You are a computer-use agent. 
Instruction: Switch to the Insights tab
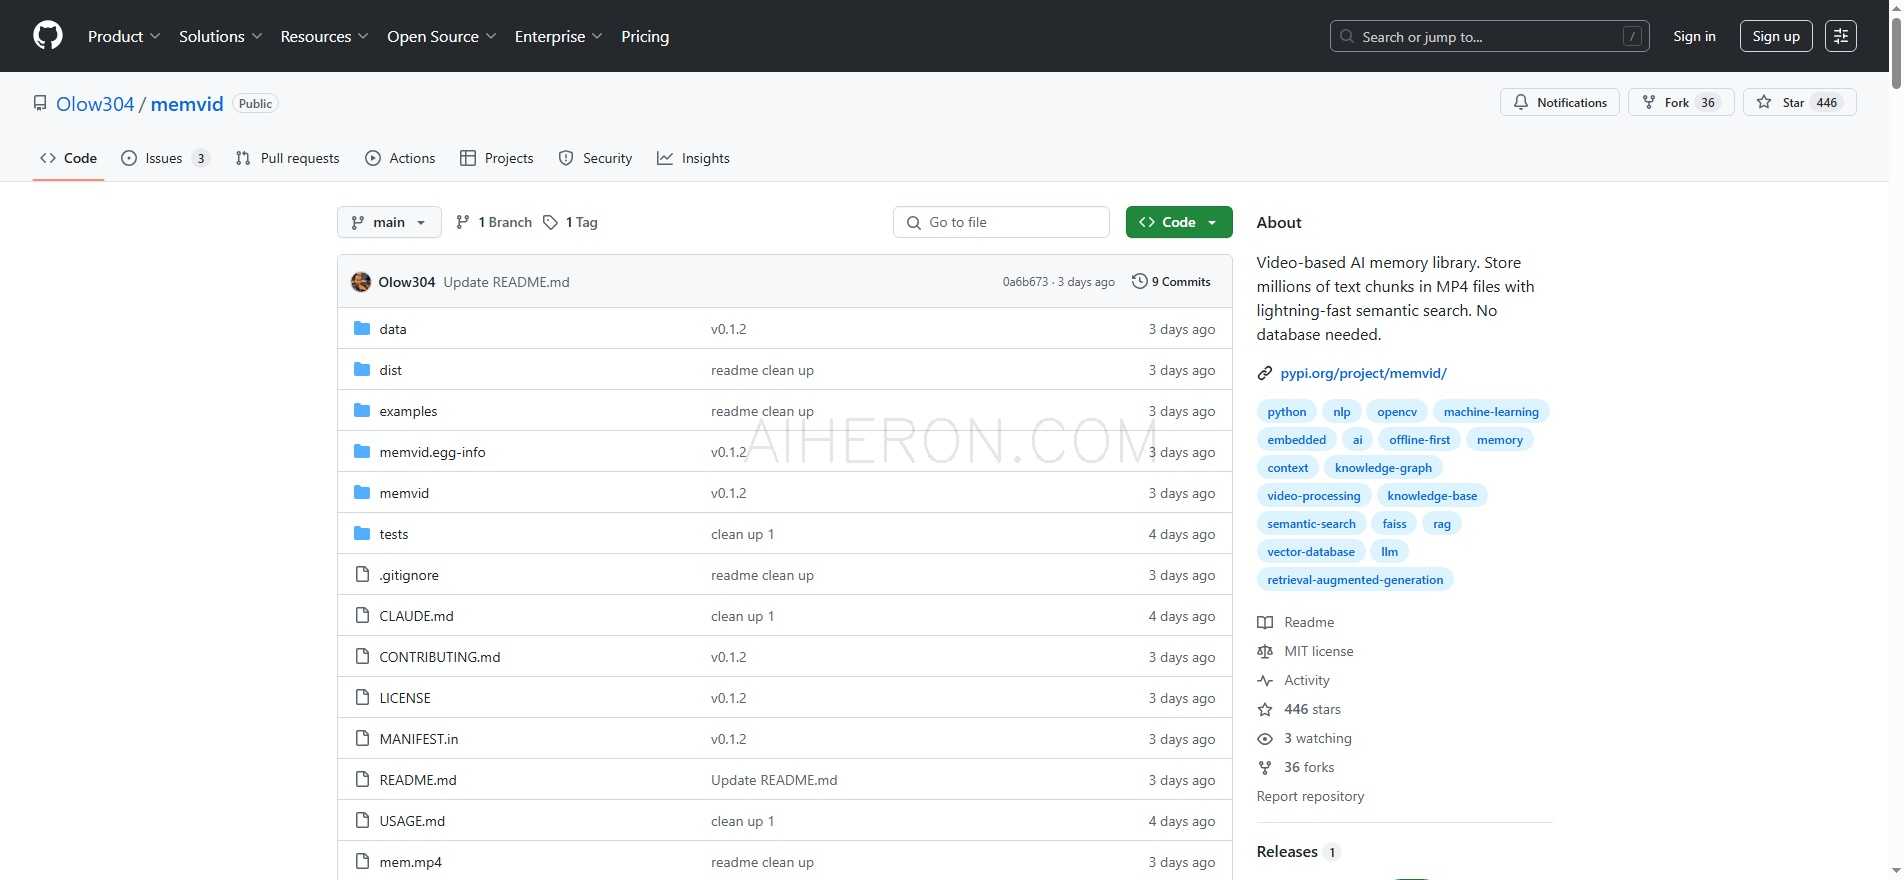pos(693,158)
